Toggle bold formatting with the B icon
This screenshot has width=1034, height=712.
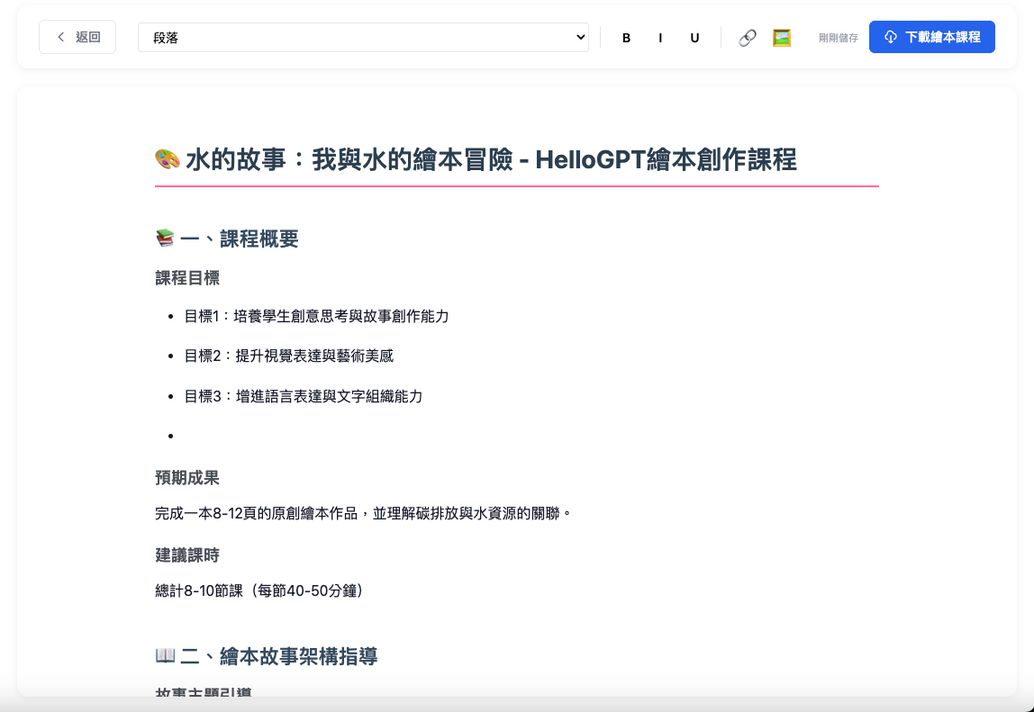point(626,37)
